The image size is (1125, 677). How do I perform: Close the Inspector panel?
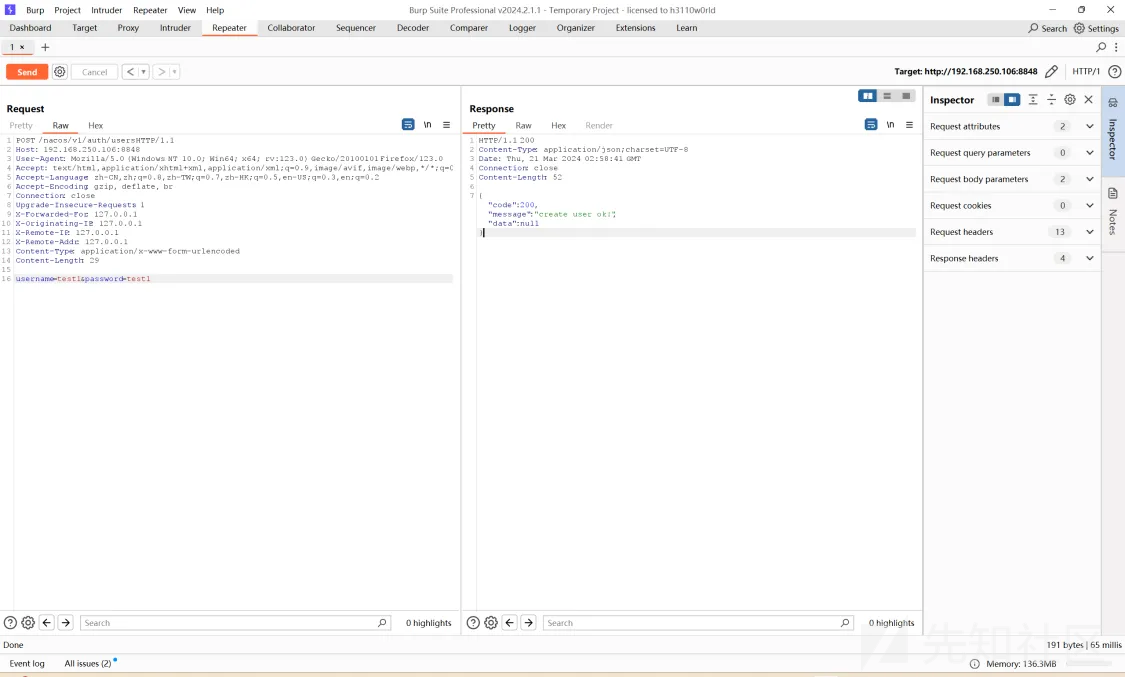click(1088, 100)
